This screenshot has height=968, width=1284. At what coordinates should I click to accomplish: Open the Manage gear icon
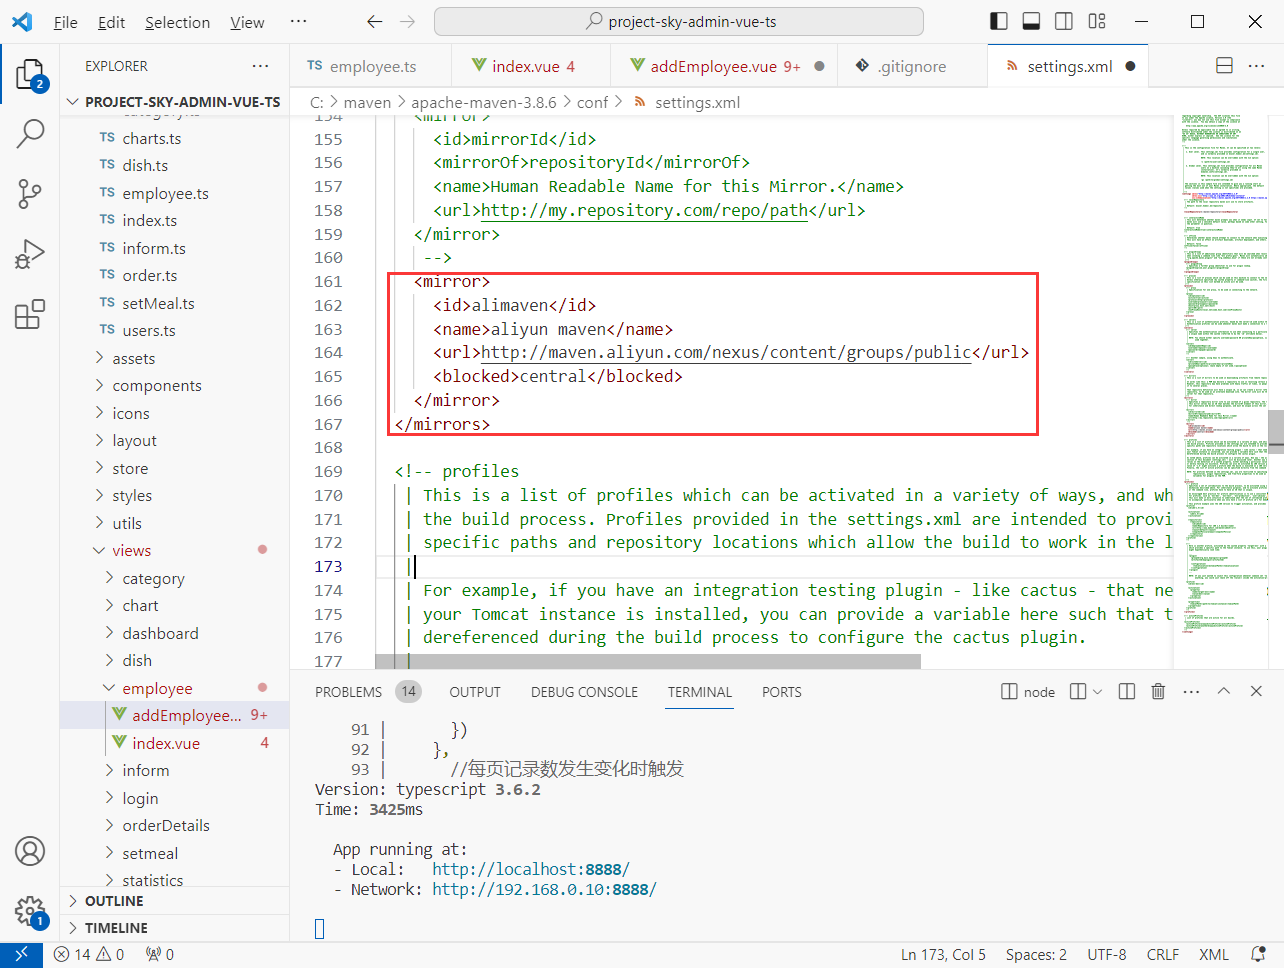pyautogui.click(x=30, y=911)
